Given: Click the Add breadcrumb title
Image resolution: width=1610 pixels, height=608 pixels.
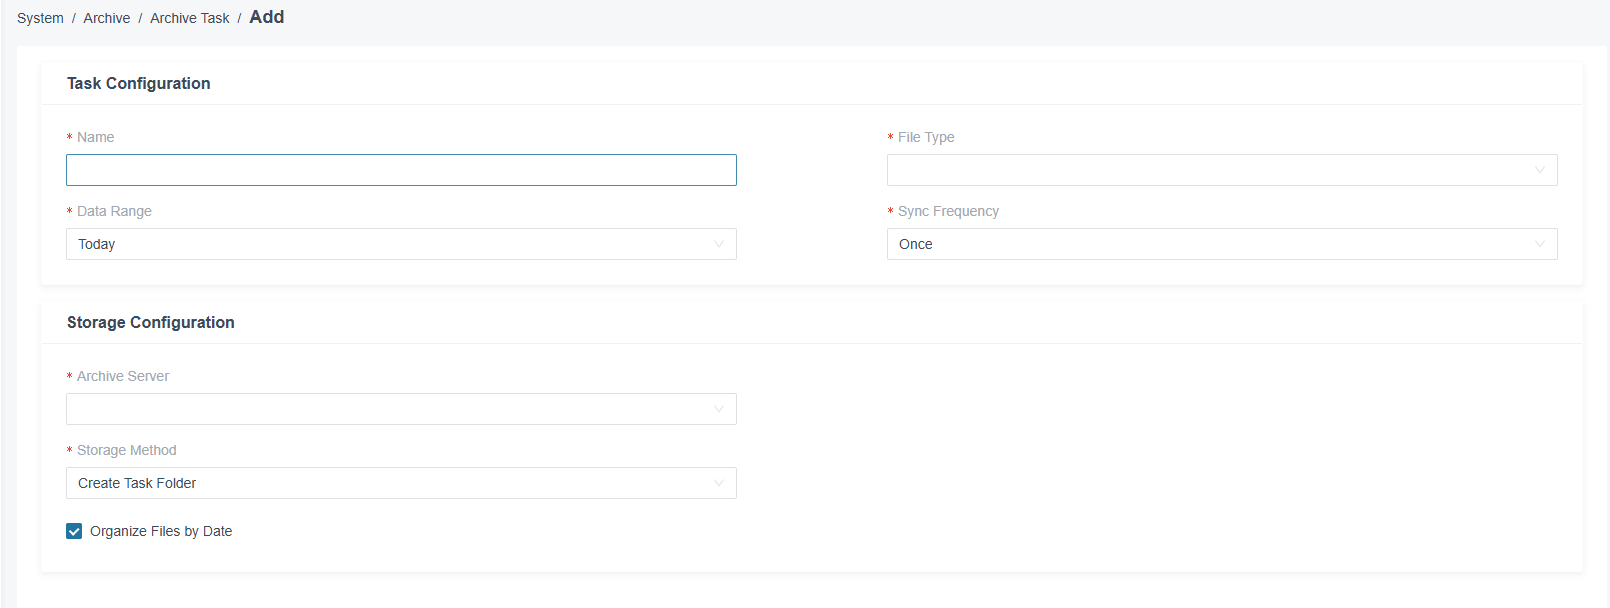Looking at the screenshot, I should 267,17.
